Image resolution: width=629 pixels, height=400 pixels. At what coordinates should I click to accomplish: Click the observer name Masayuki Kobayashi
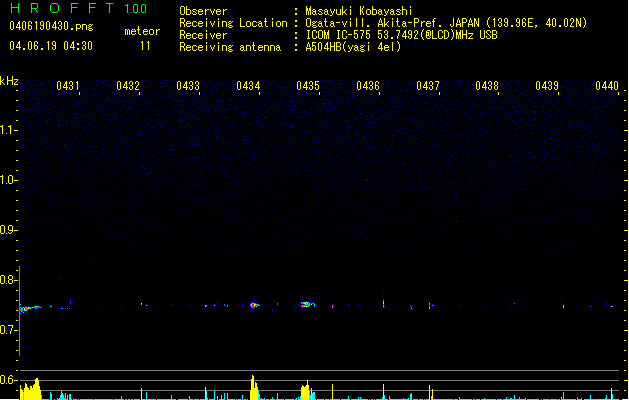[359, 11]
